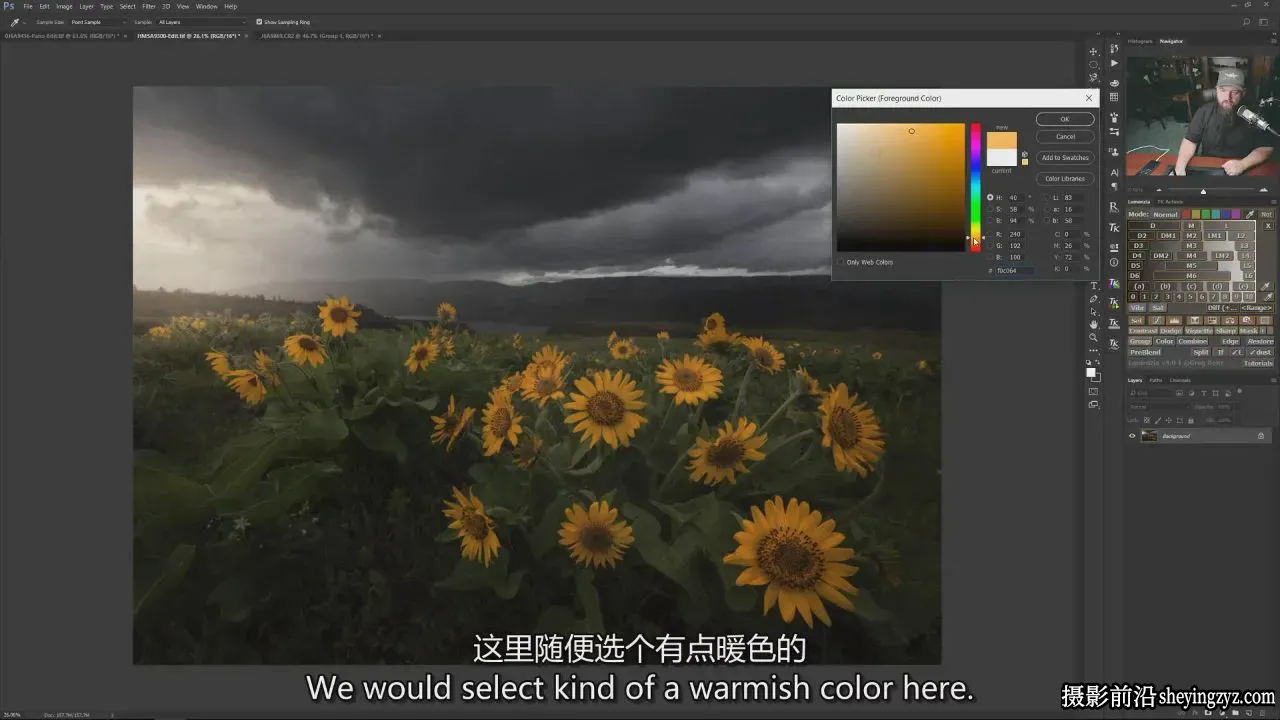Click the Background layer lock icon
The image size is (1280, 720).
pos(1260,436)
